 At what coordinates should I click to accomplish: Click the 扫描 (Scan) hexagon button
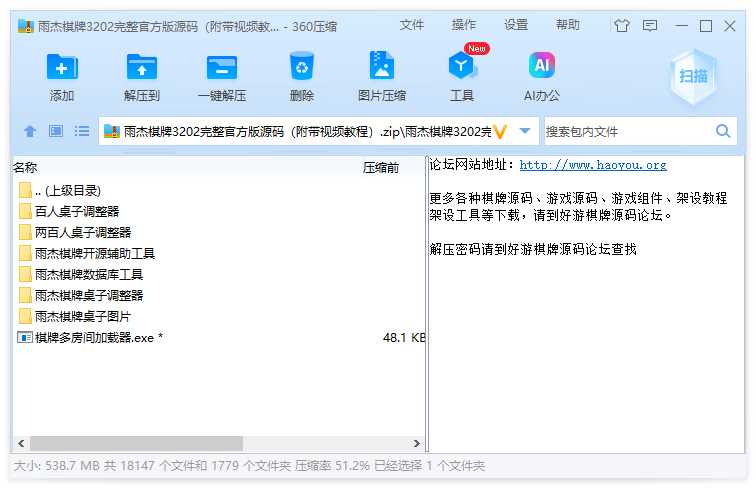(x=693, y=76)
